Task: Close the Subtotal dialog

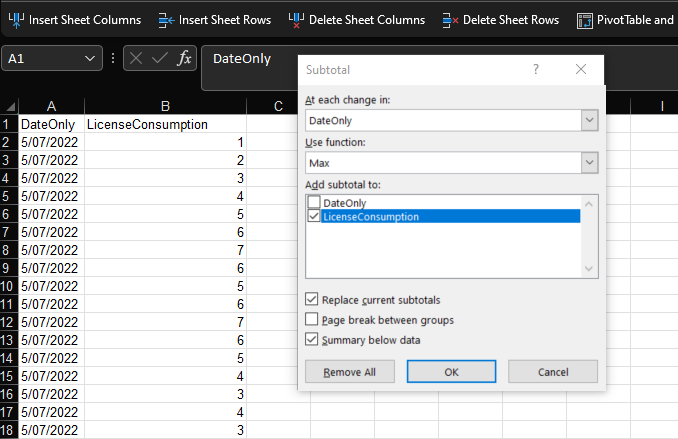Action: tap(581, 69)
